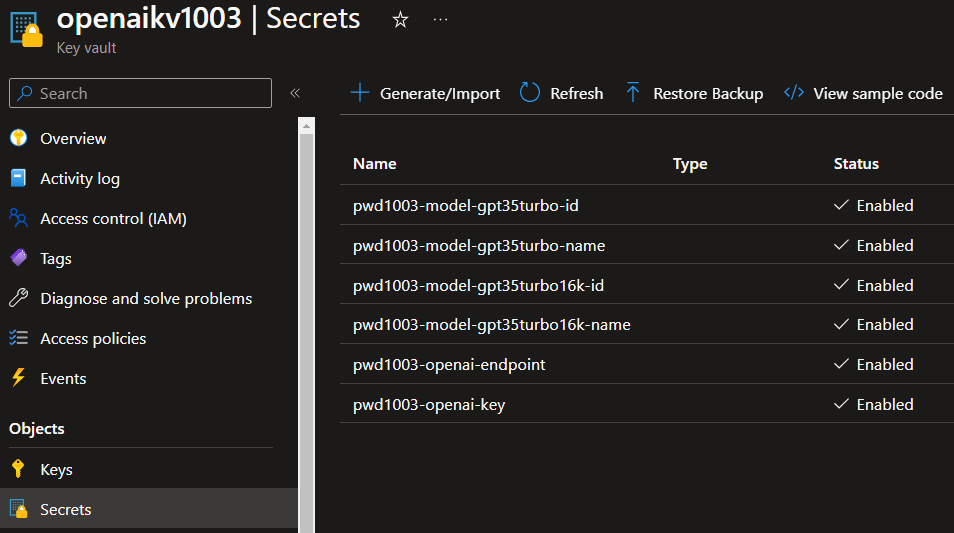Open Activity log page
This screenshot has width=954, height=533.
[x=80, y=179]
